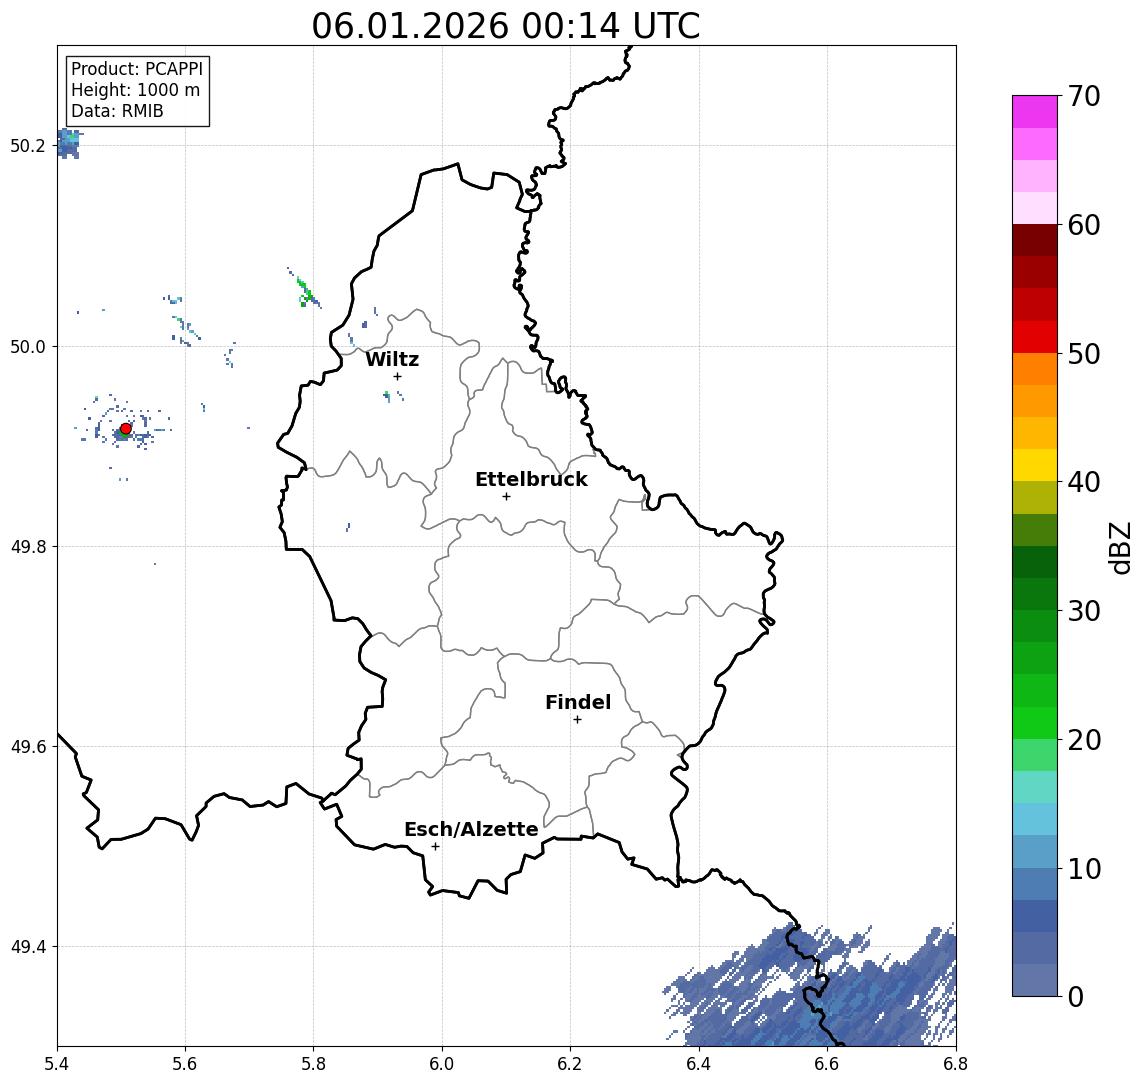
Task: Click the 50 tick on the colorbar
Action: click(1083, 354)
